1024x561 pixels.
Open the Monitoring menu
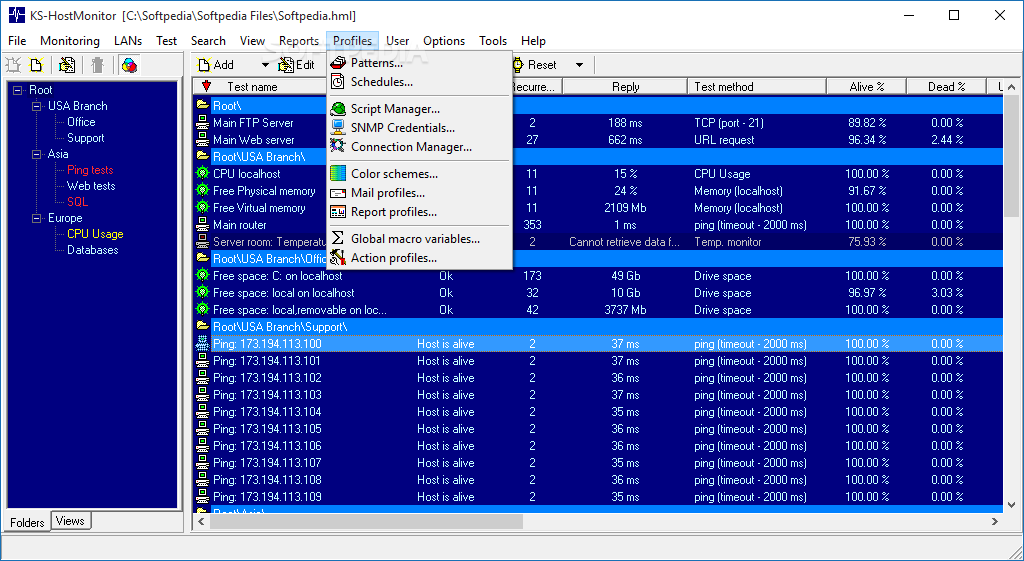(70, 40)
